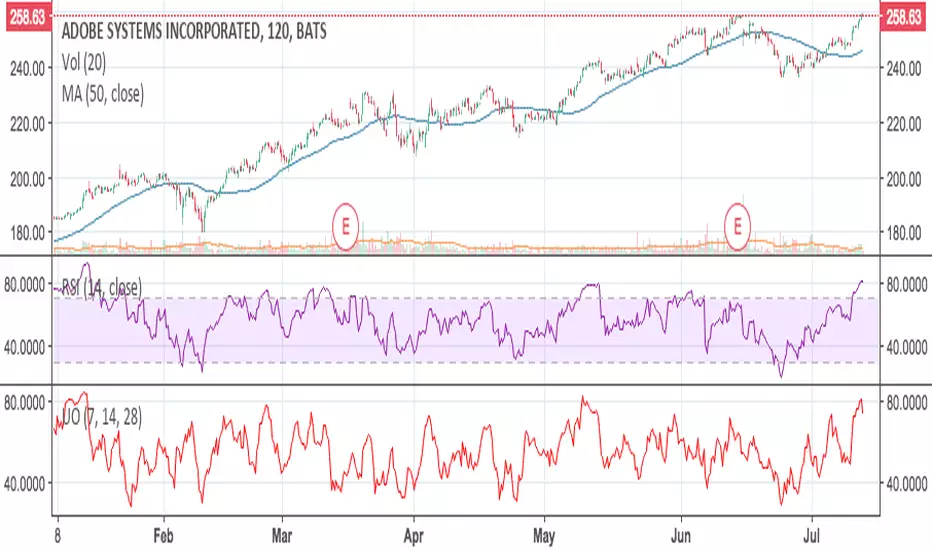The height and width of the screenshot is (550, 932).
Task: Click the 80.0000 label on right UO axis
Action: (906, 403)
